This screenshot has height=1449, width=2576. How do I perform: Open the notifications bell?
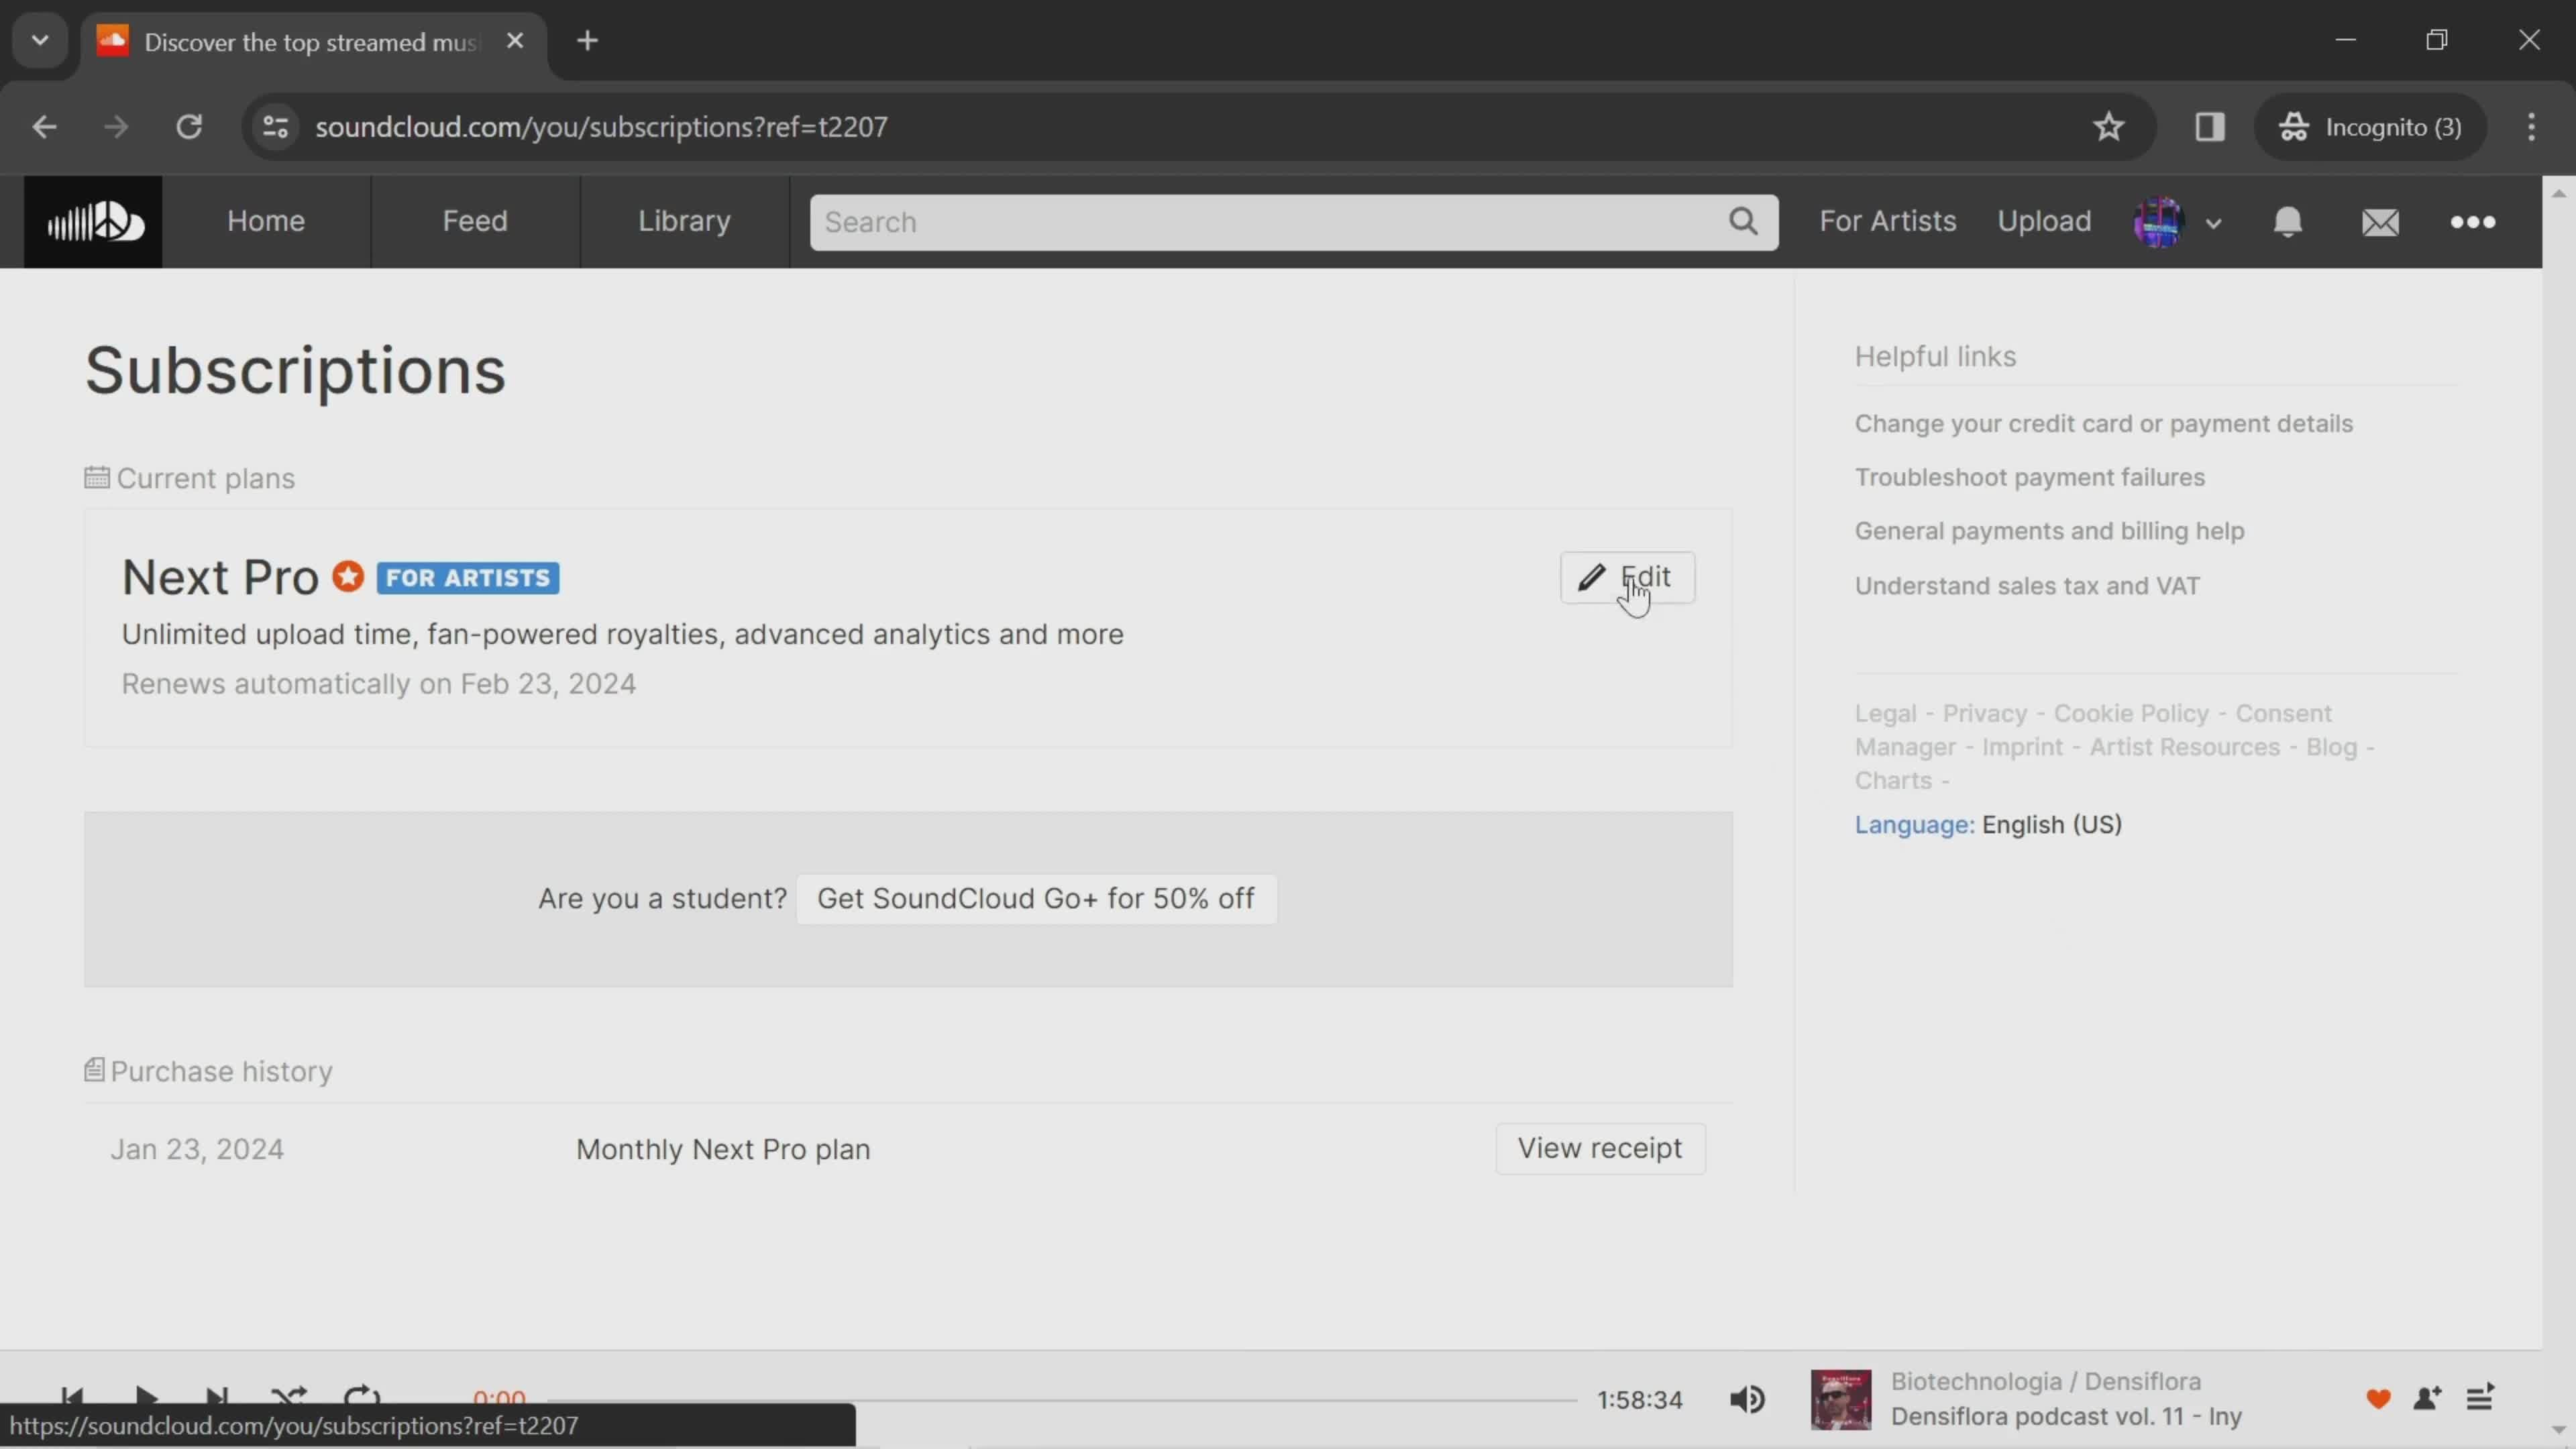click(2287, 222)
